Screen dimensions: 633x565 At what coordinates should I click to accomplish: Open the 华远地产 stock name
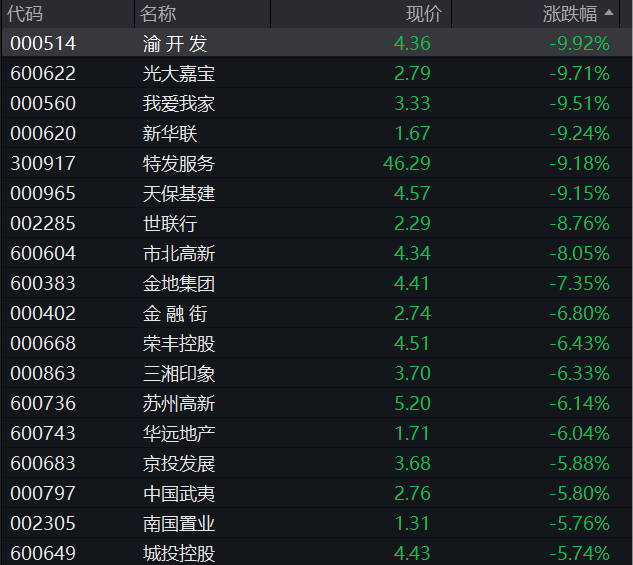pyautogui.click(x=179, y=433)
